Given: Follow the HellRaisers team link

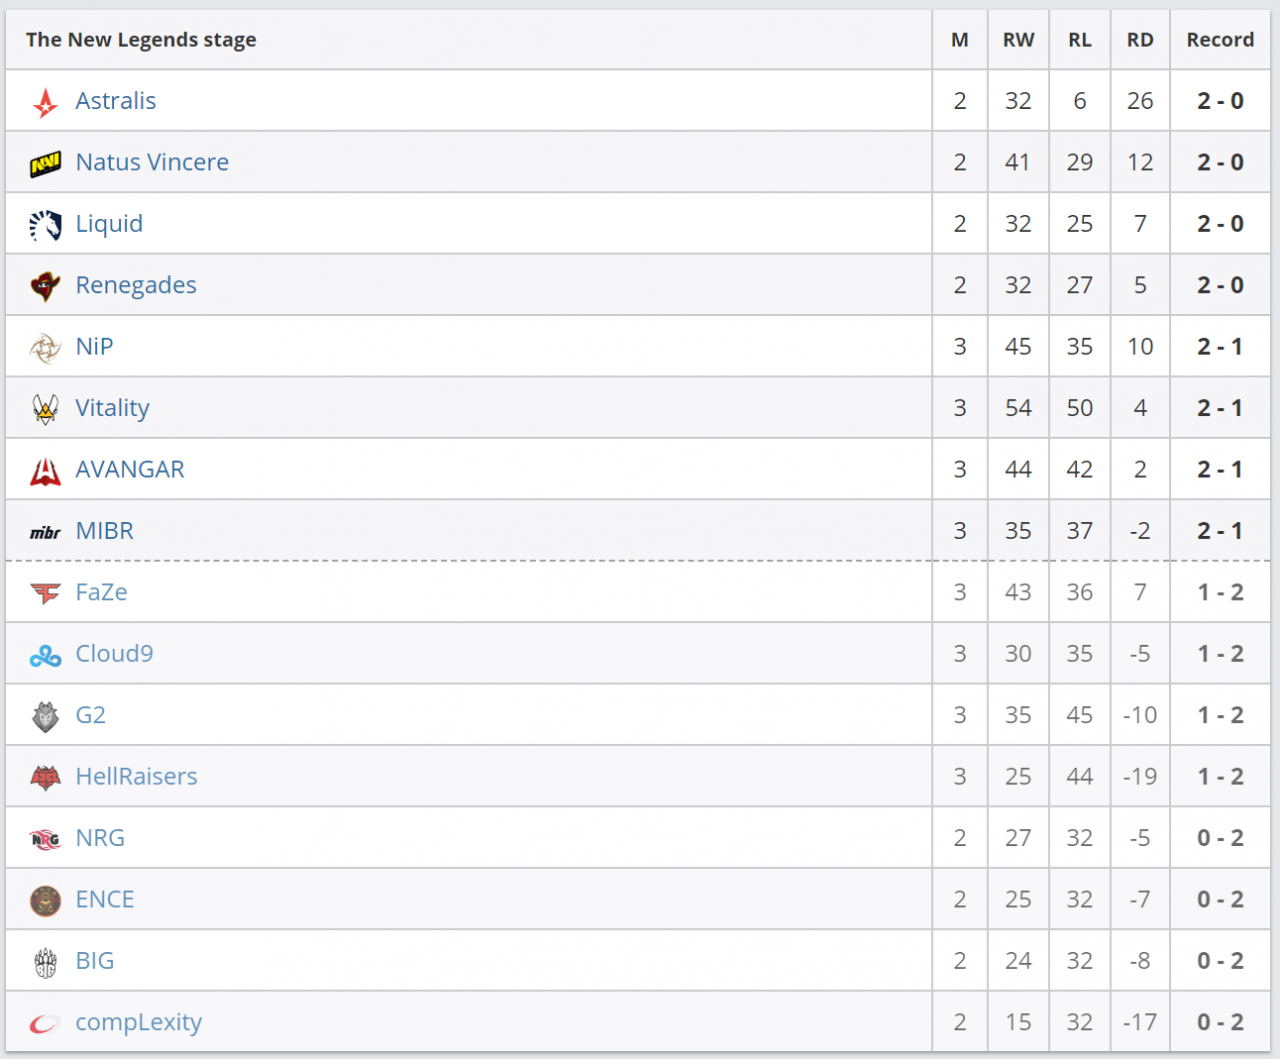Looking at the screenshot, I should [x=136, y=777].
